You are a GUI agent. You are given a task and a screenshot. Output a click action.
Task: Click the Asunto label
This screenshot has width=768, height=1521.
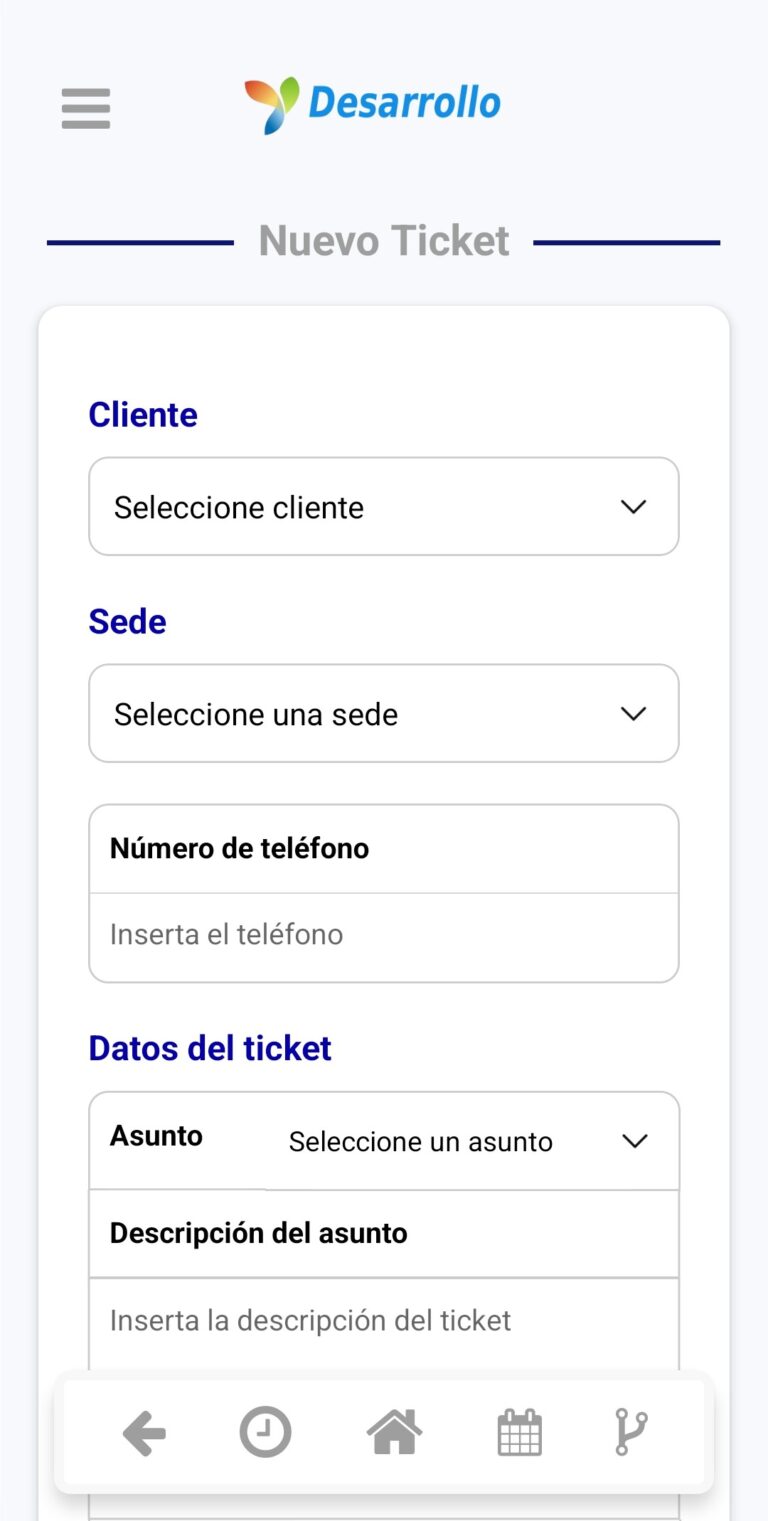(156, 1136)
